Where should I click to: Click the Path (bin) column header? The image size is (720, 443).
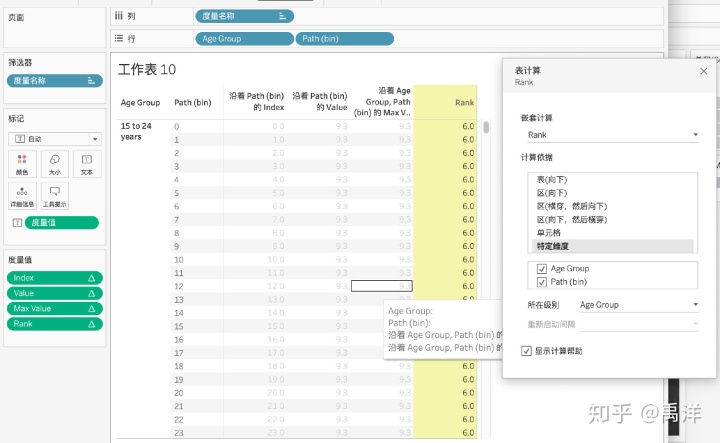pos(193,103)
